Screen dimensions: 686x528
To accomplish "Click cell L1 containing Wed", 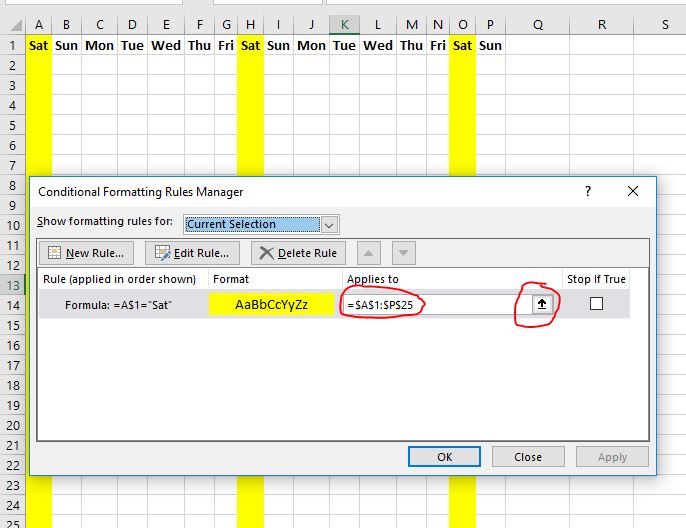I will (x=378, y=45).
